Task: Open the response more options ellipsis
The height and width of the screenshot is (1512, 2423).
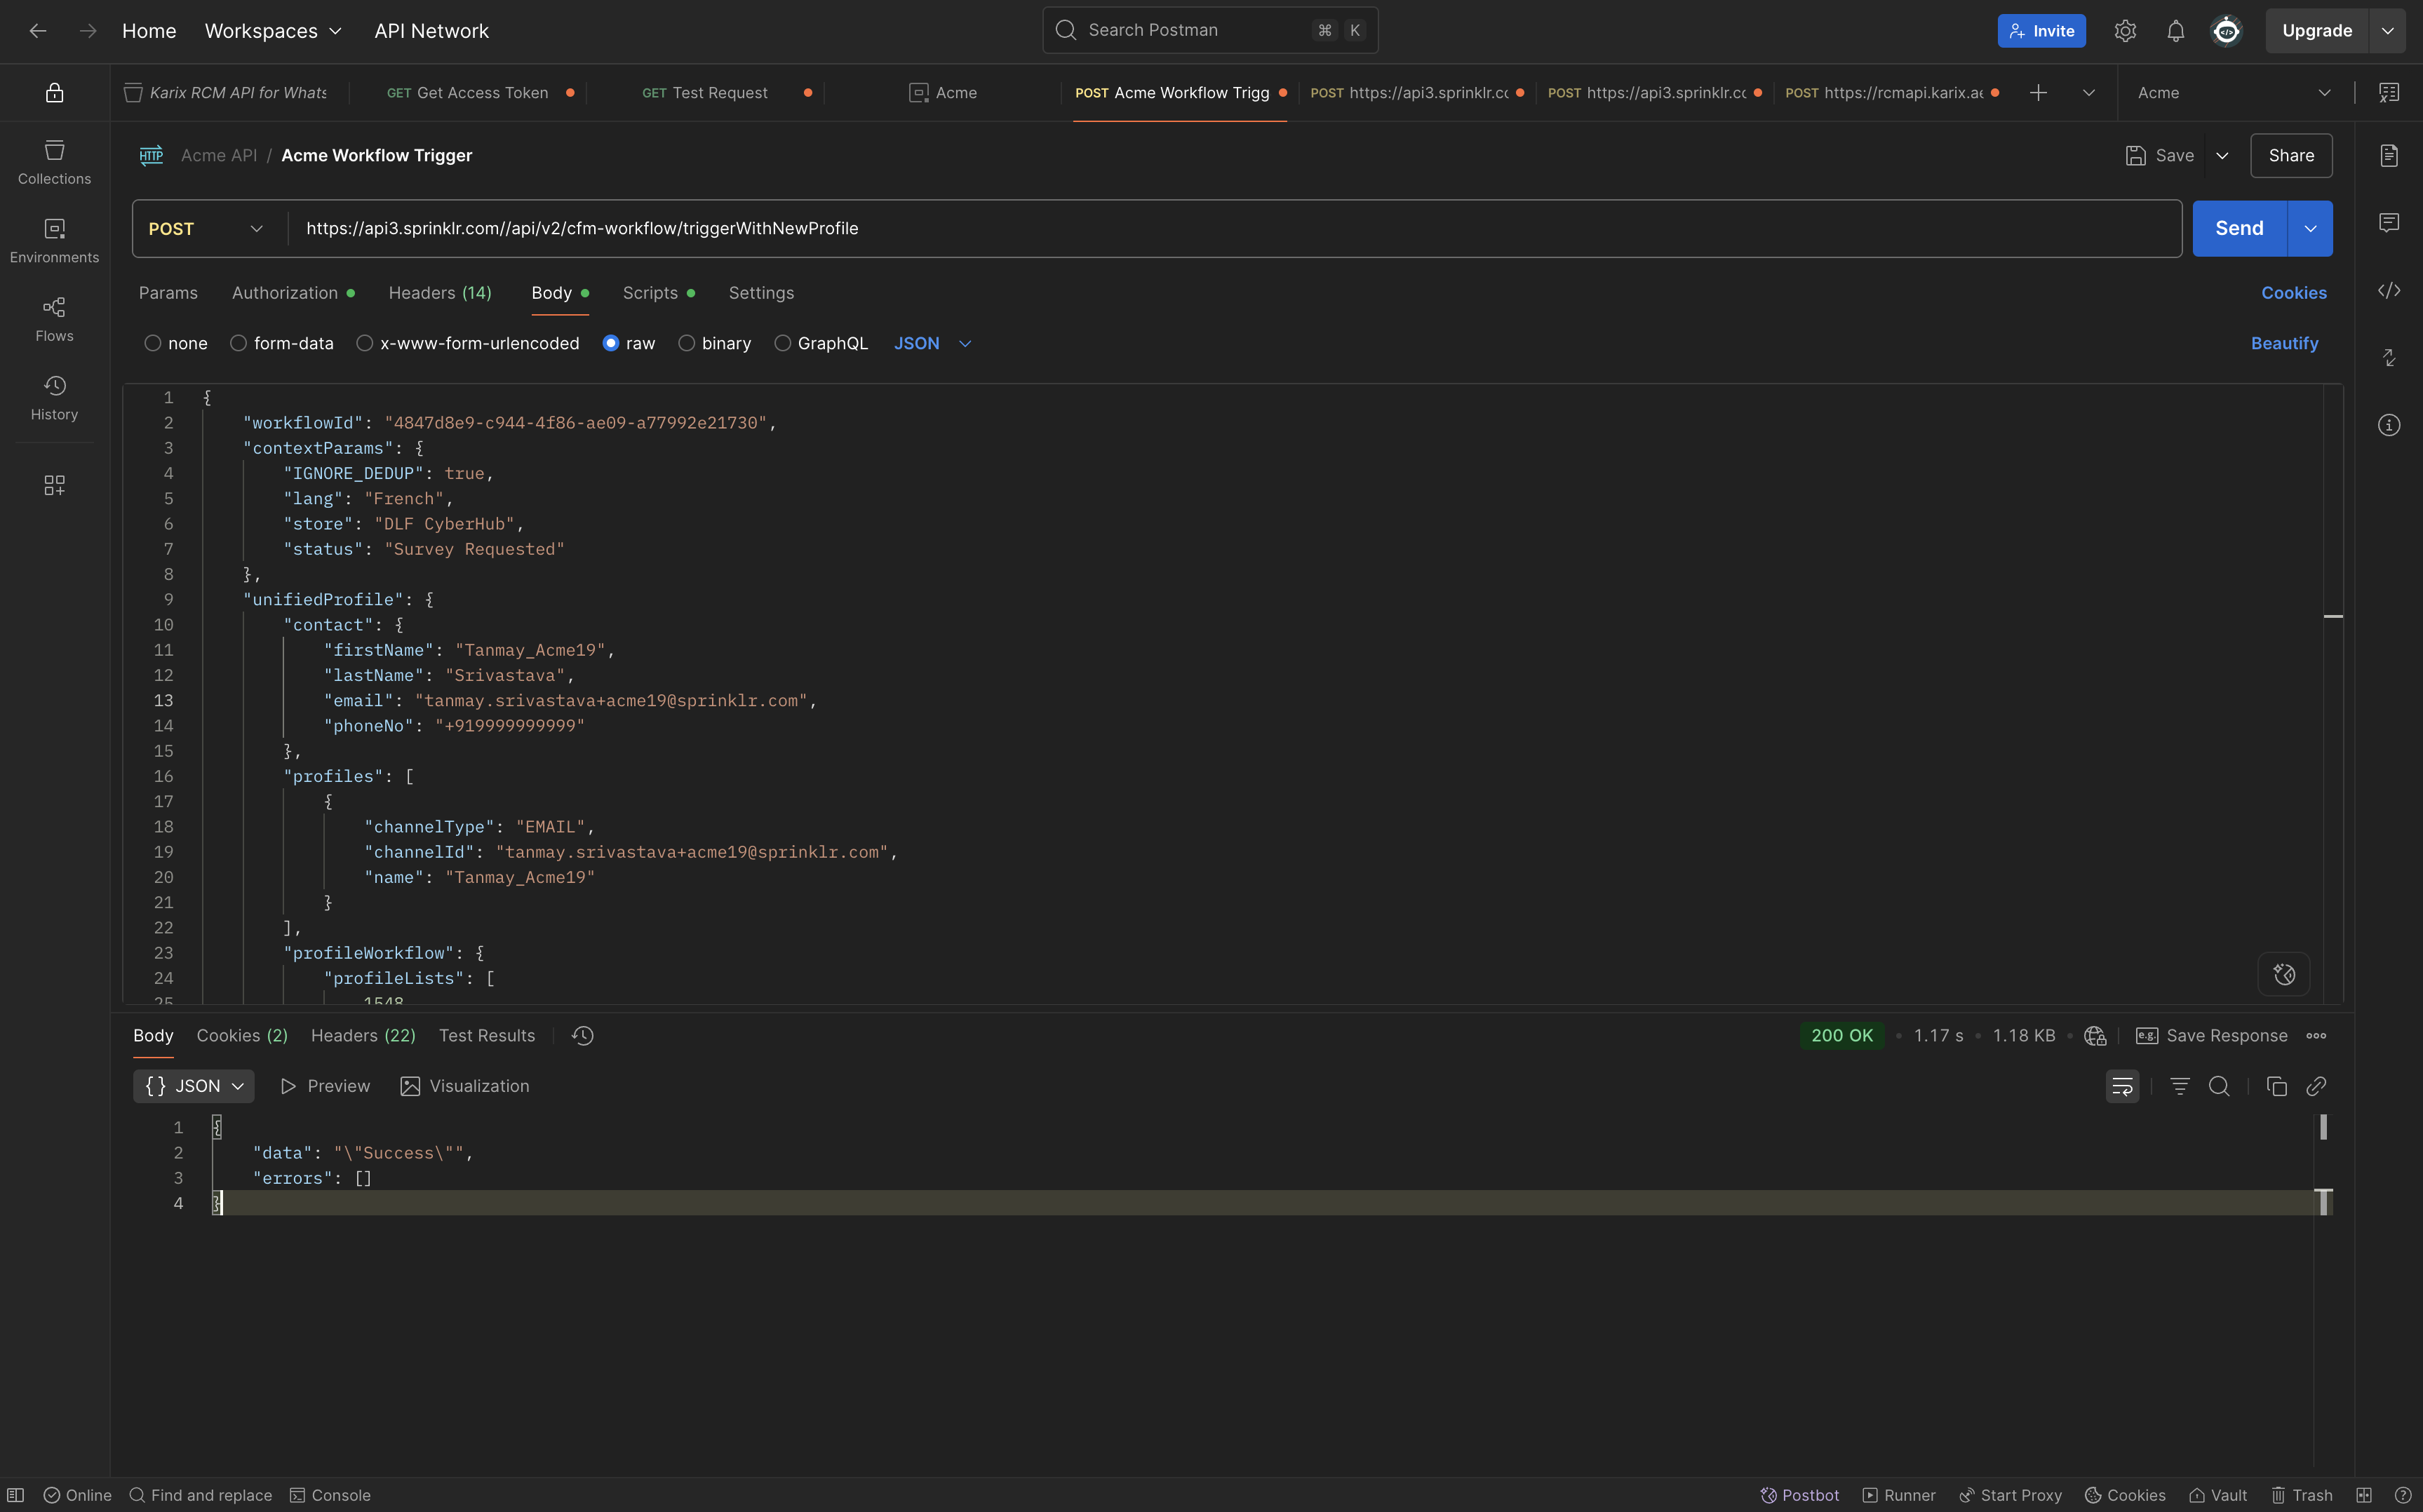Action: pos(2316,1036)
